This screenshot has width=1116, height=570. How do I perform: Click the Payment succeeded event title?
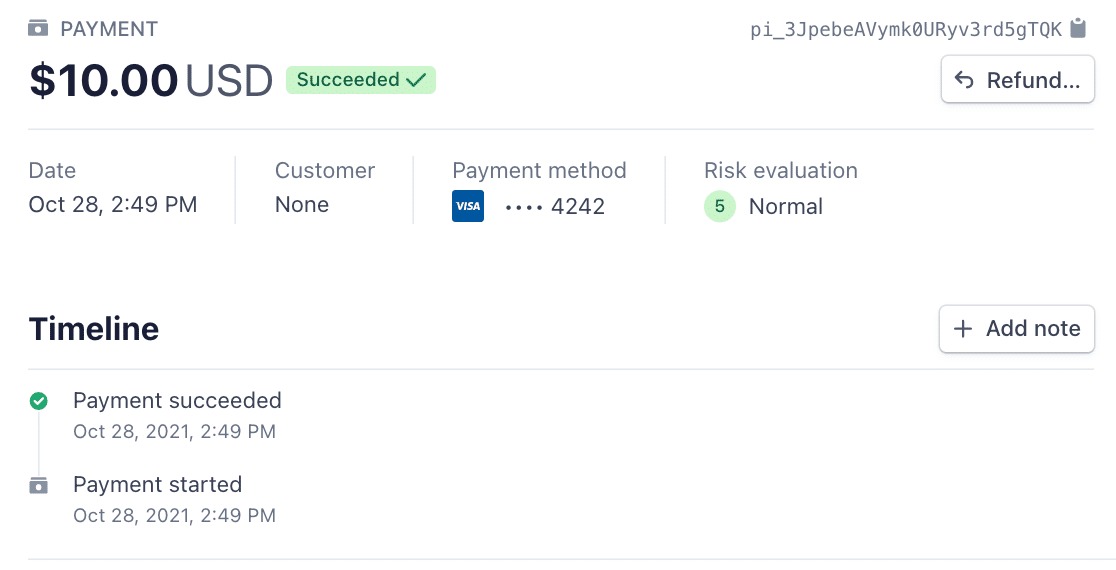(177, 400)
